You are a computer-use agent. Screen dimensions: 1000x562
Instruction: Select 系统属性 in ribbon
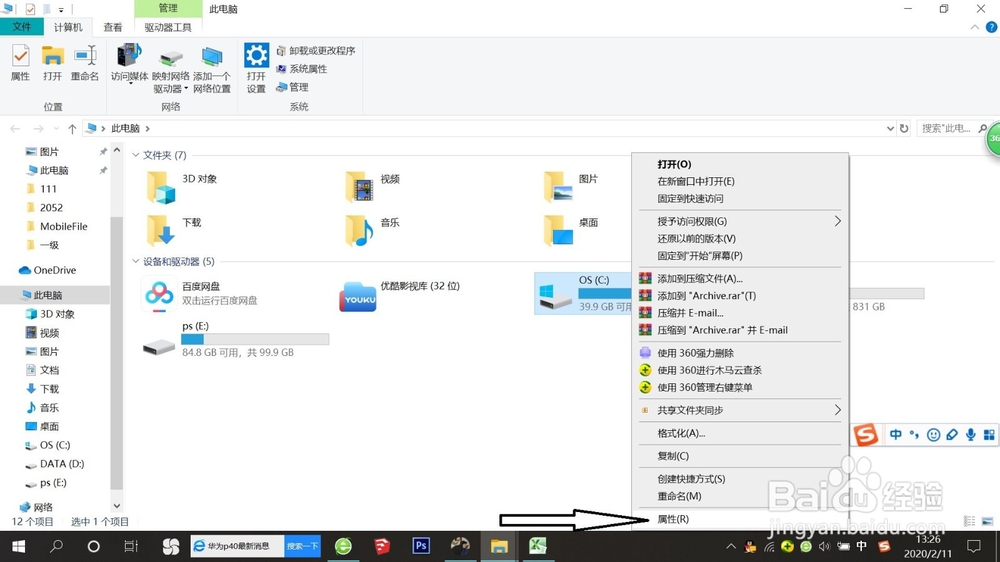(302, 69)
